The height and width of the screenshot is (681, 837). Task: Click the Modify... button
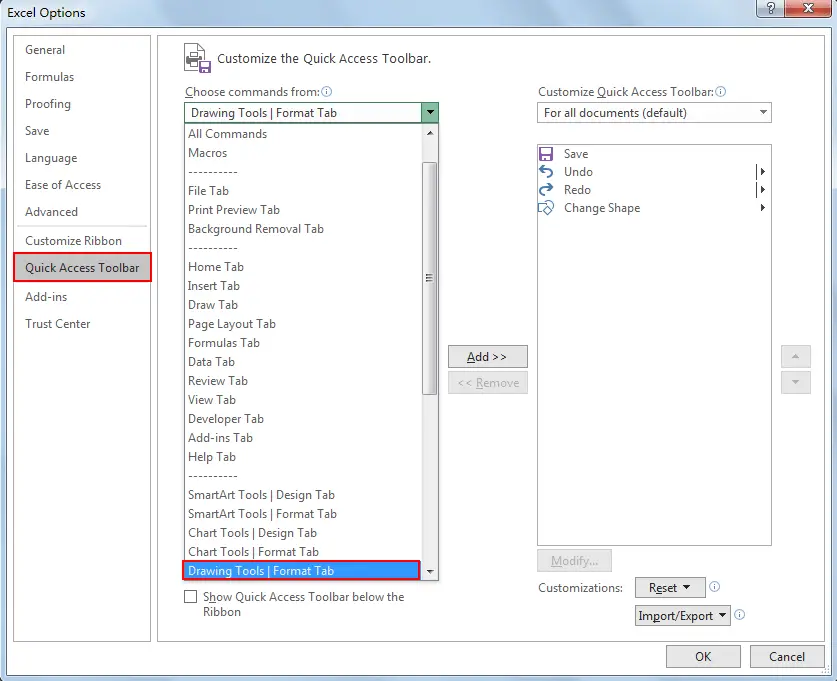574,561
